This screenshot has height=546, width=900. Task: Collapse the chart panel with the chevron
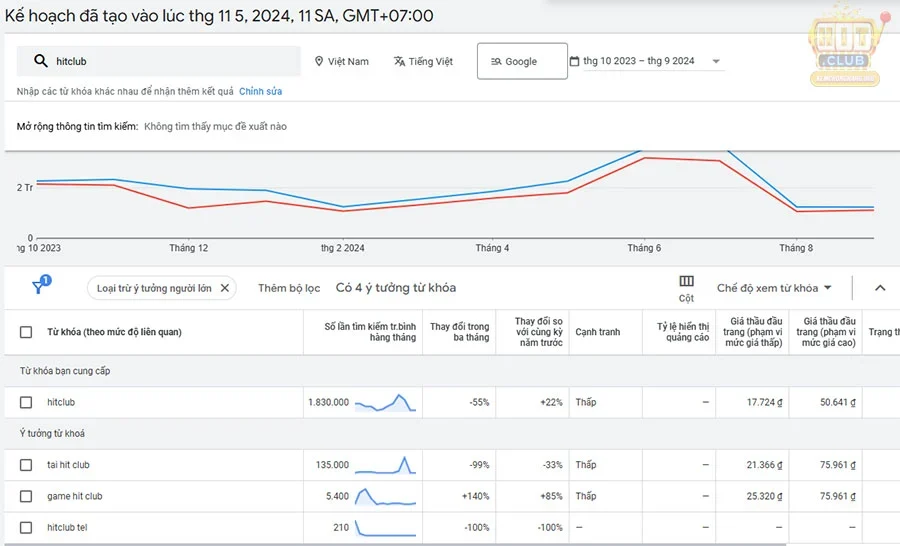click(880, 288)
